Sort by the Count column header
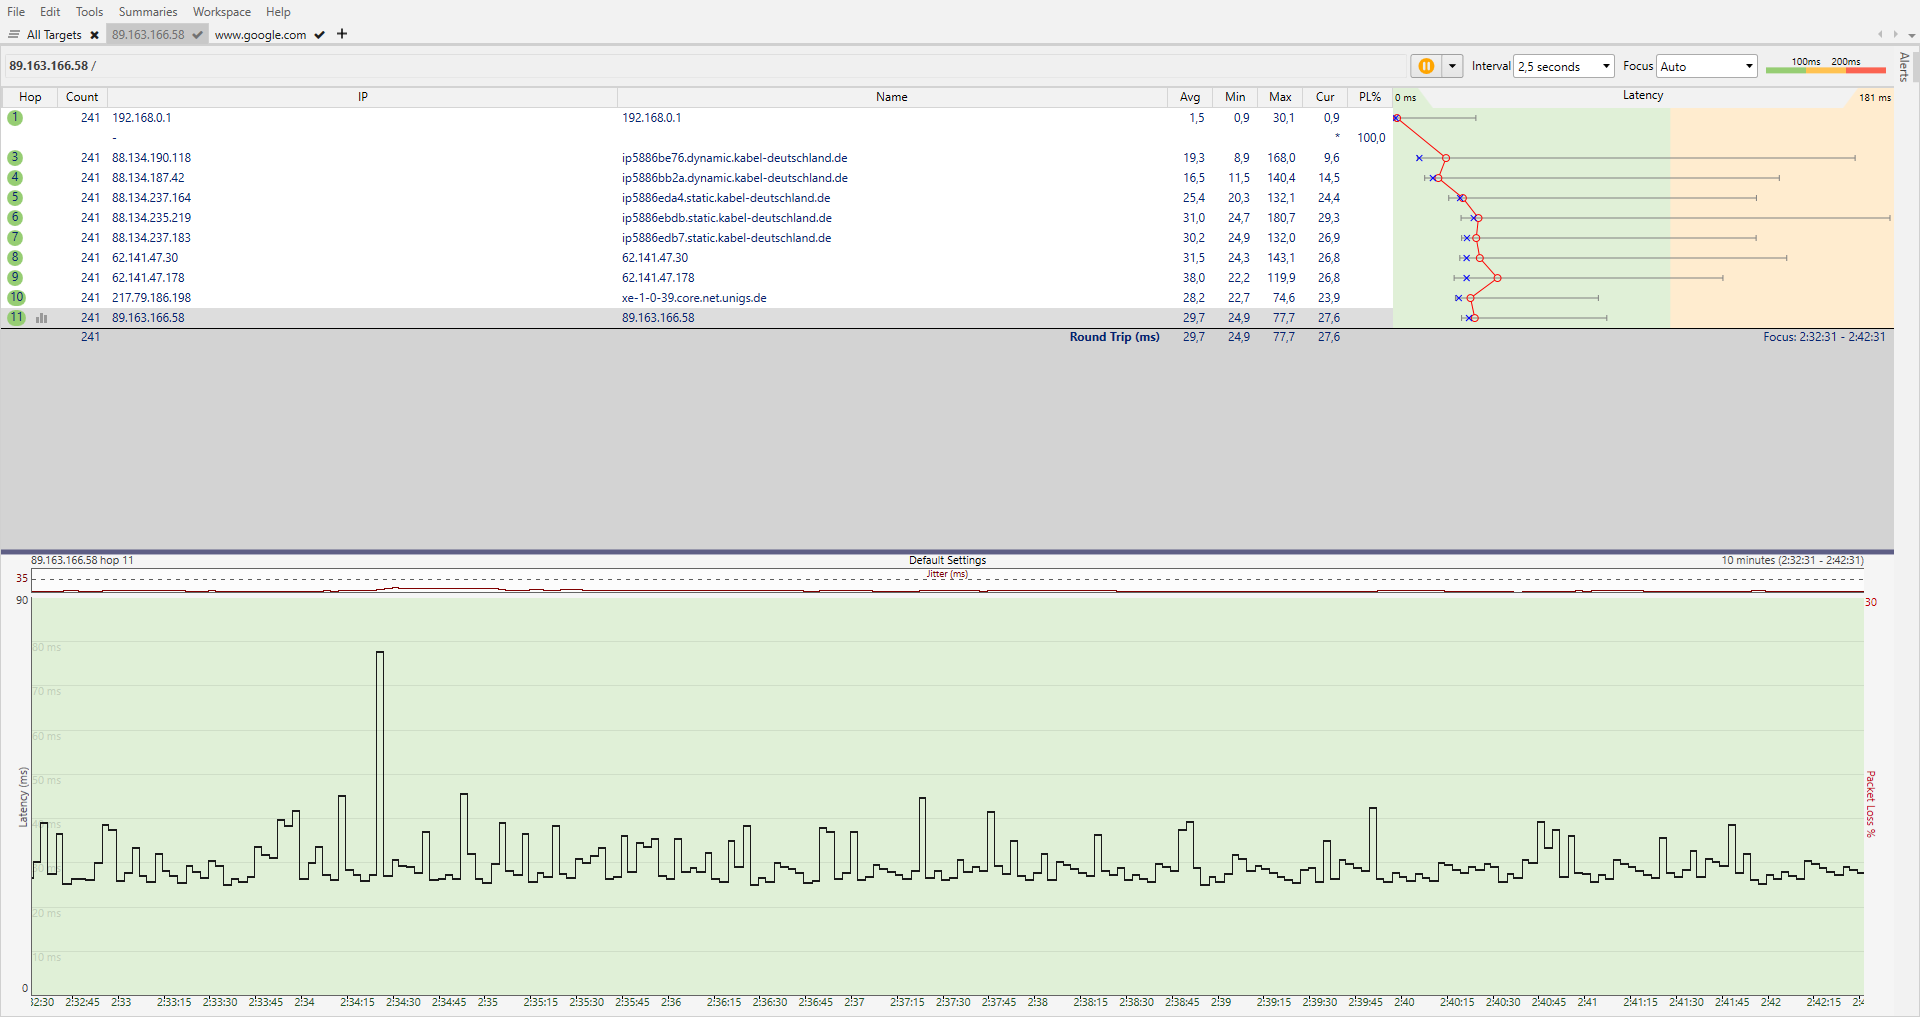The height and width of the screenshot is (1017, 1920). (82, 97)
